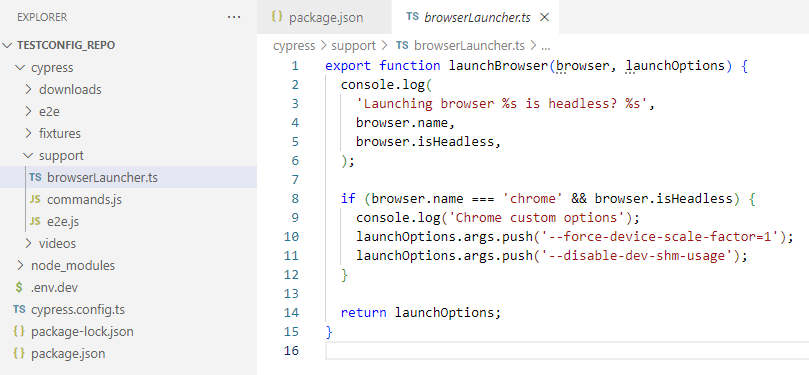
Task: Click the braces icon beside package-lock.json
Action: [19, 332]
